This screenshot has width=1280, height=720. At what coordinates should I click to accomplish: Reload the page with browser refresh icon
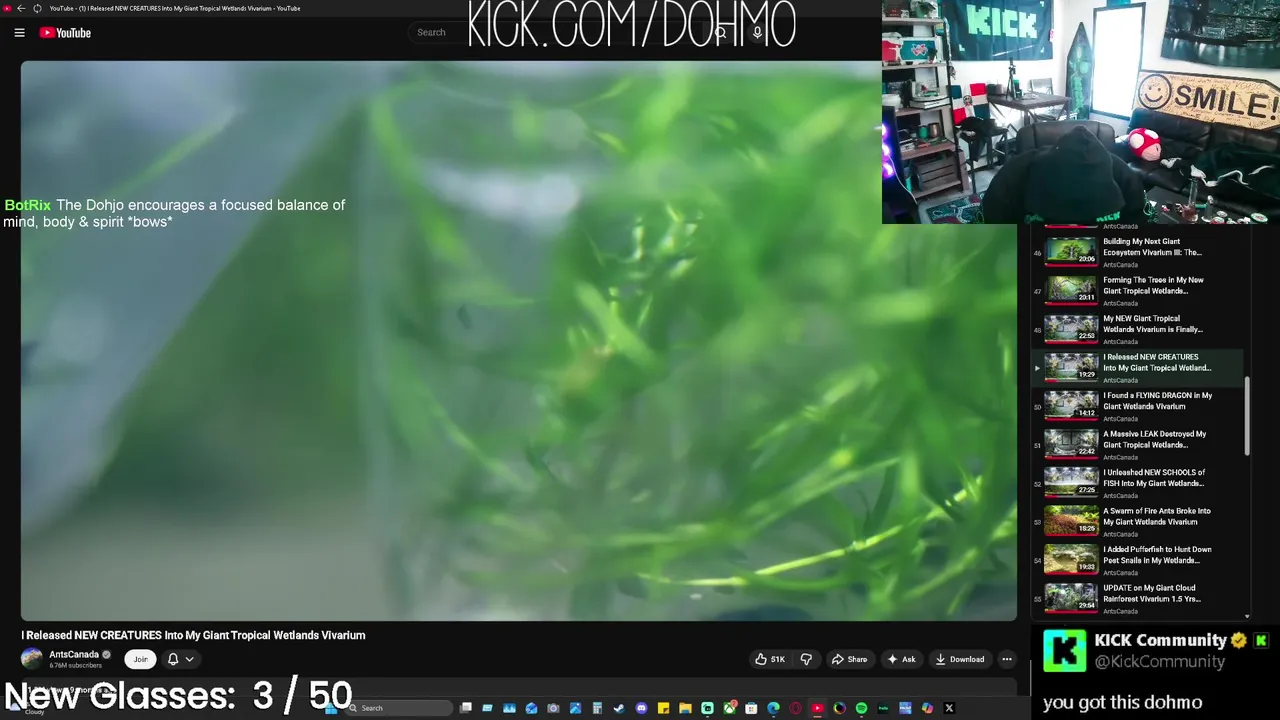click(x=37, y=8)
